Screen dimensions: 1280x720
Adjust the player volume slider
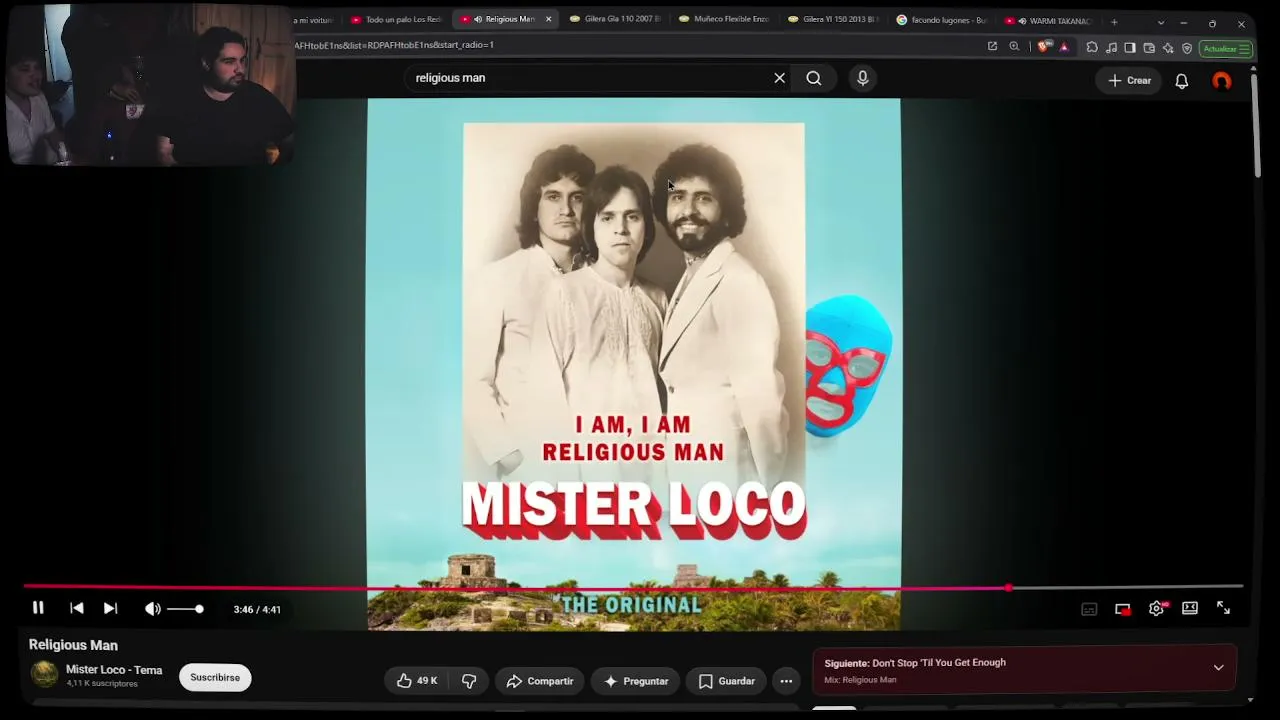pyautogui.click(x=184, y=609)
